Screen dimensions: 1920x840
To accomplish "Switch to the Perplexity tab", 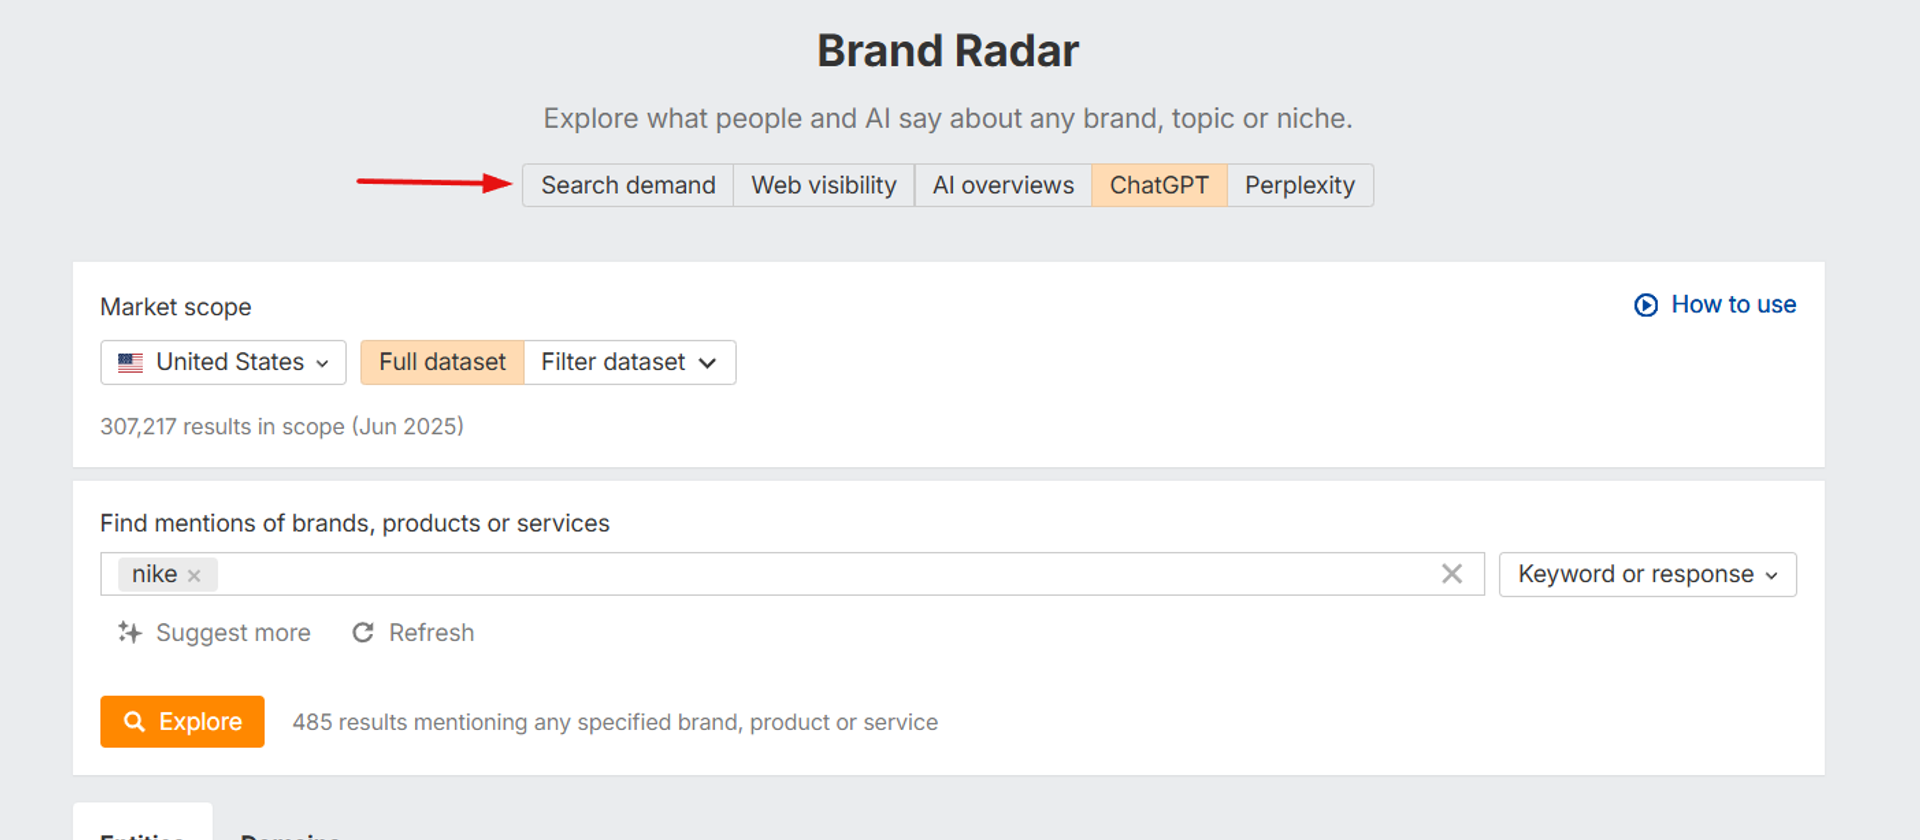I will click(x=1300, y=185).
